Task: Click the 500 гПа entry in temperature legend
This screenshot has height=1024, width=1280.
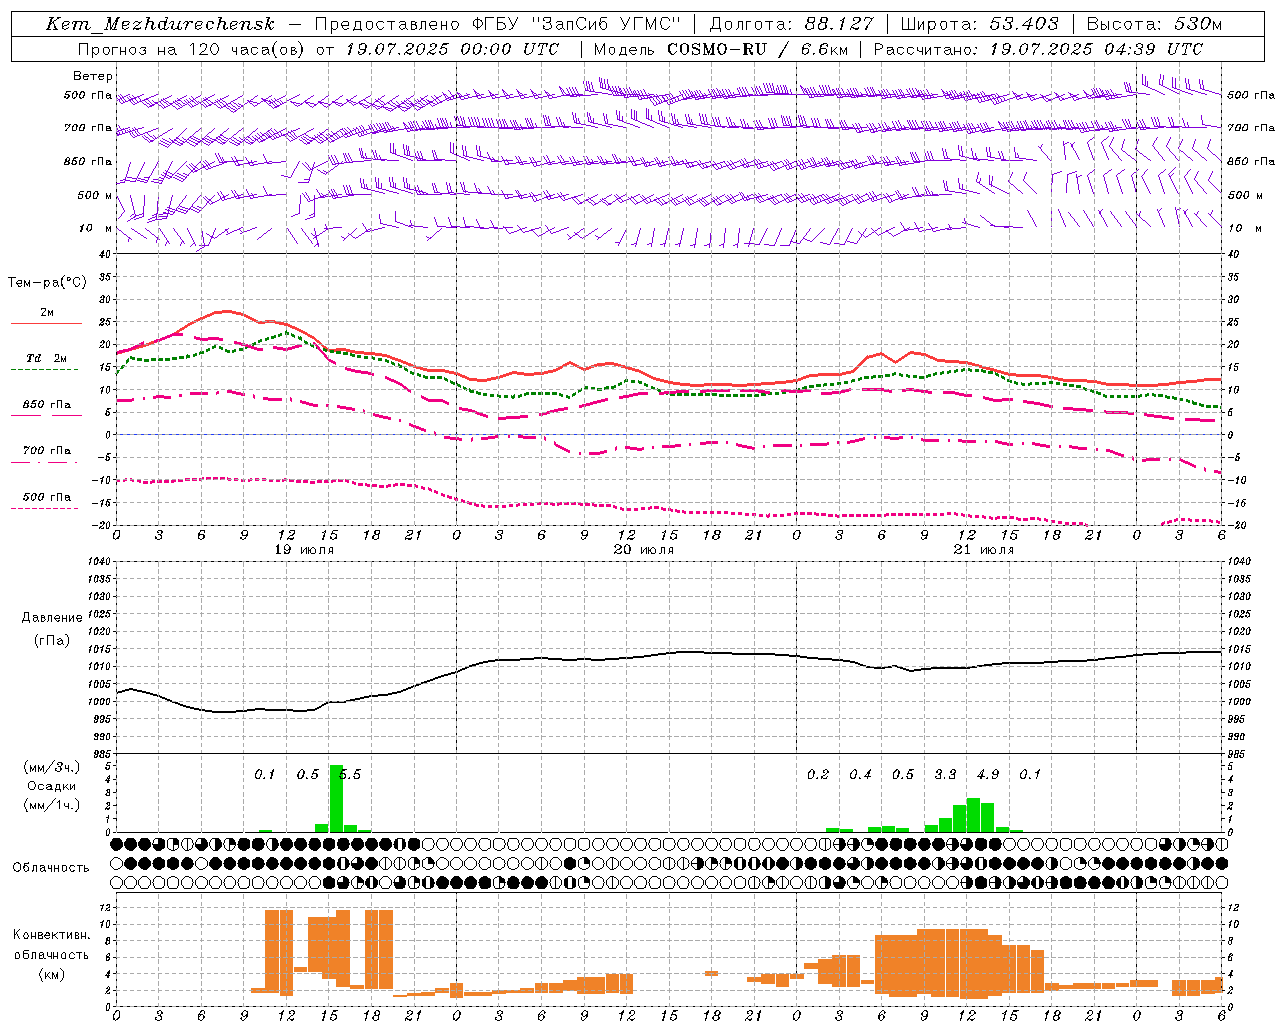Action: [47, 497]
